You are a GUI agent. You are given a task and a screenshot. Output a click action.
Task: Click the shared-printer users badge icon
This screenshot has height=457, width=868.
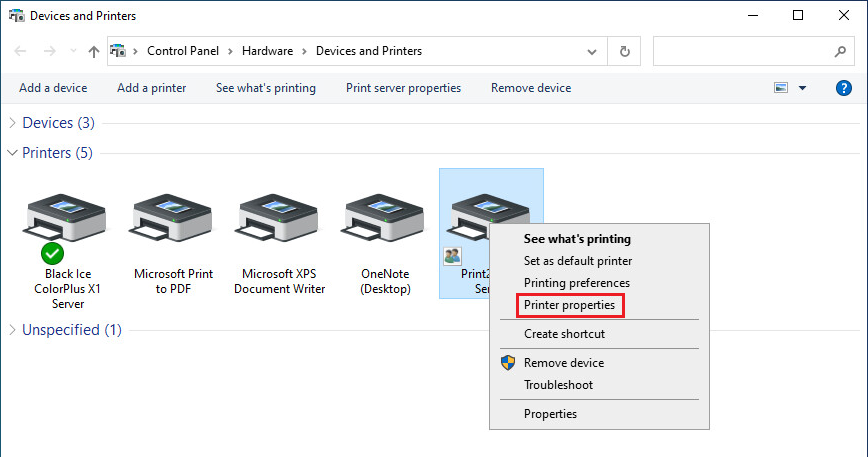pyautogui.click(x=452, y=256)
